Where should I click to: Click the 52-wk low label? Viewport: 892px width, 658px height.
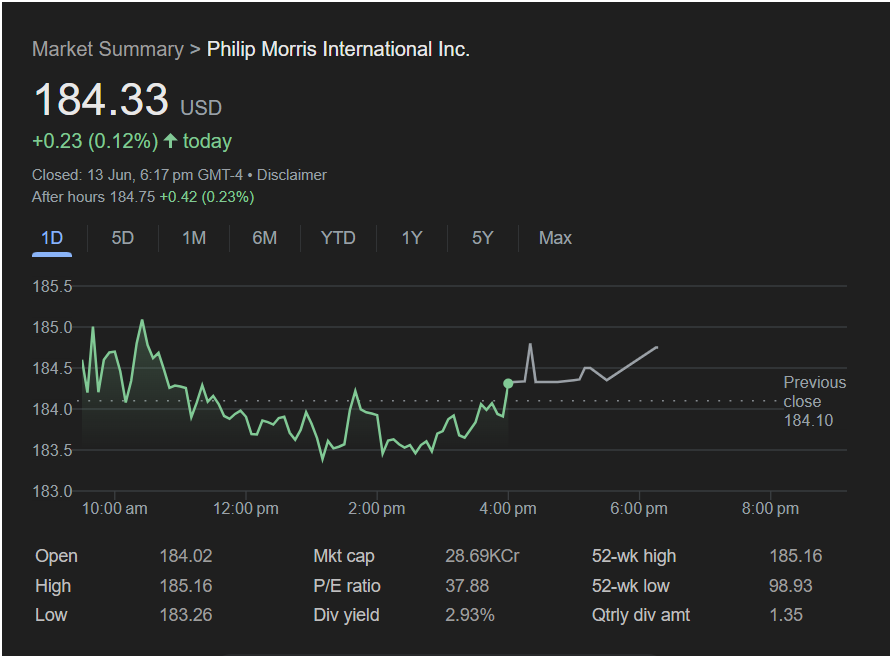tap(631, 586)
